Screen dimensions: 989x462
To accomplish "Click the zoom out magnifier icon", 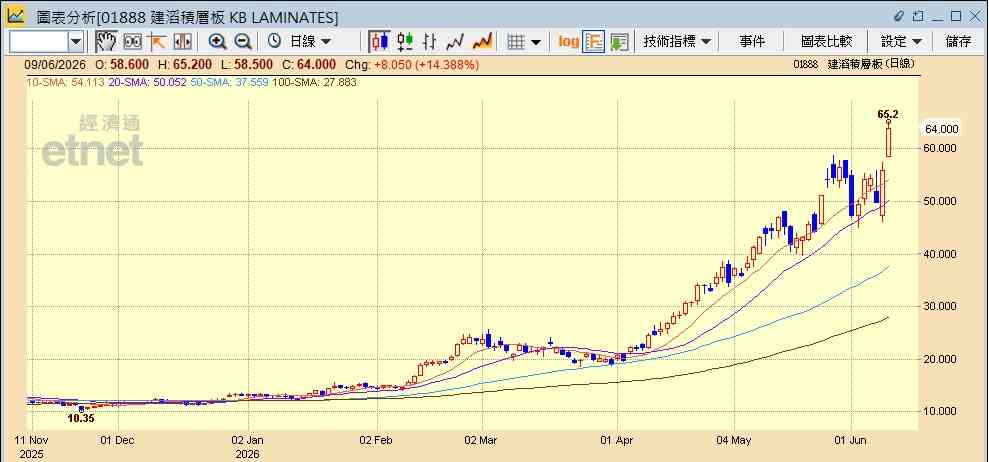I will coord(243,42).
